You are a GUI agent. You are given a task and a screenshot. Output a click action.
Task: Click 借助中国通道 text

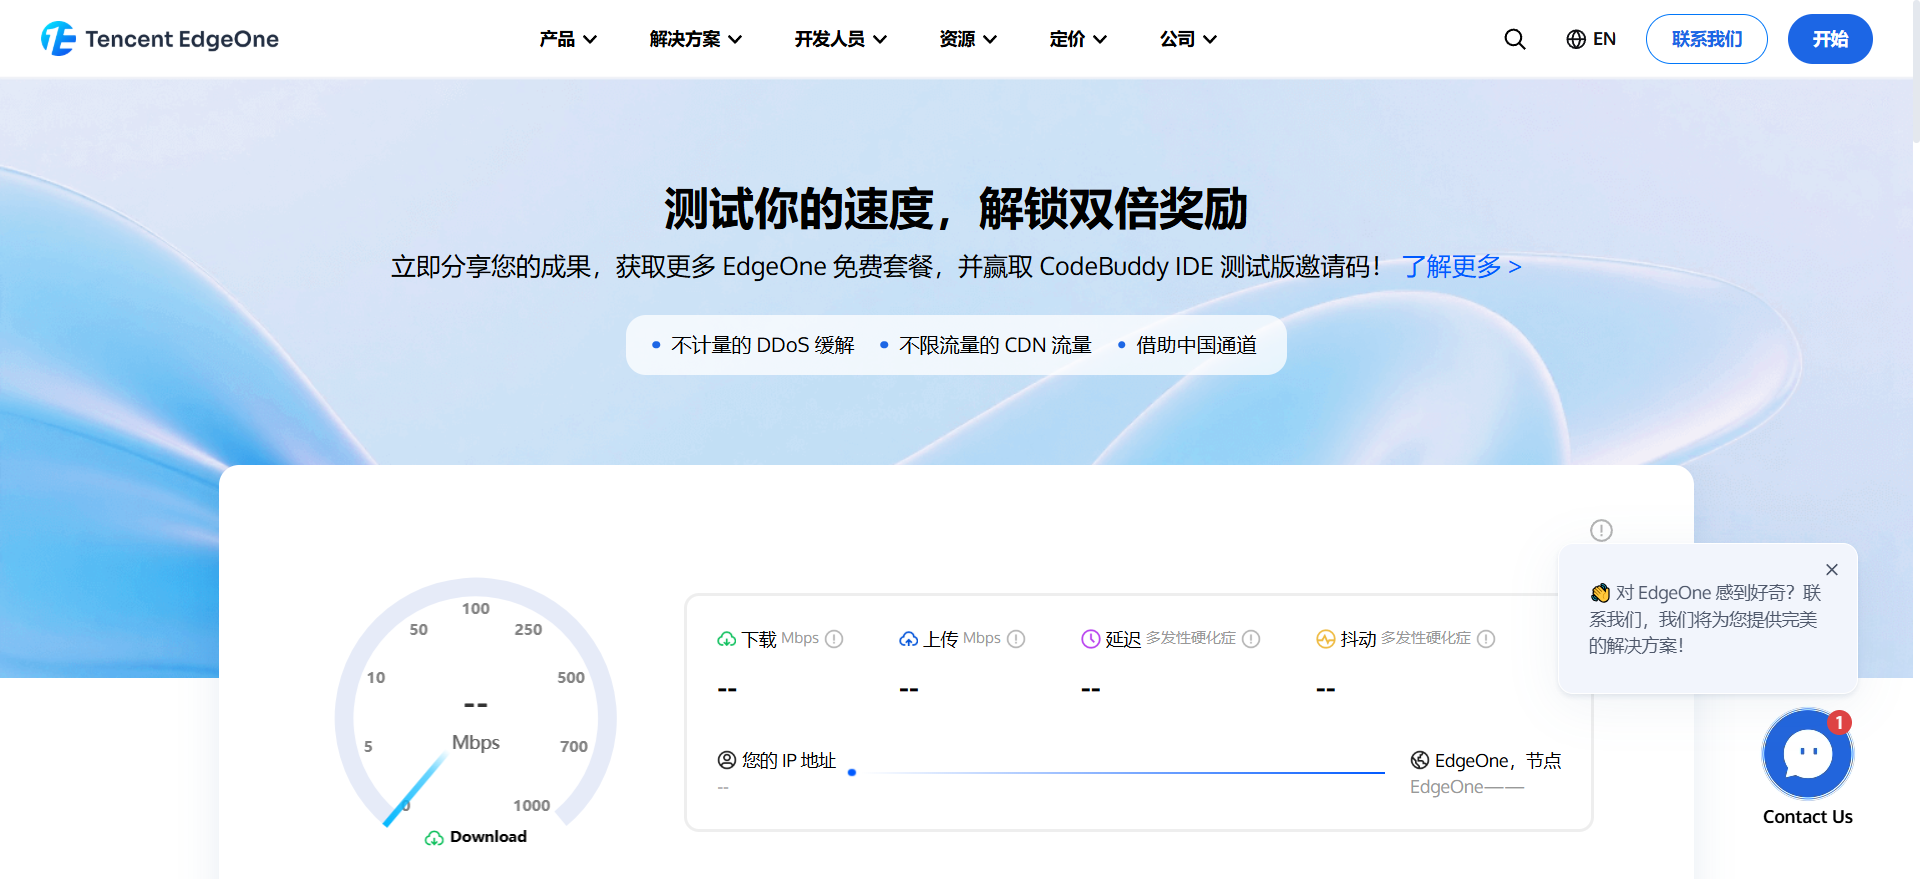click(x=1196, y=345)
